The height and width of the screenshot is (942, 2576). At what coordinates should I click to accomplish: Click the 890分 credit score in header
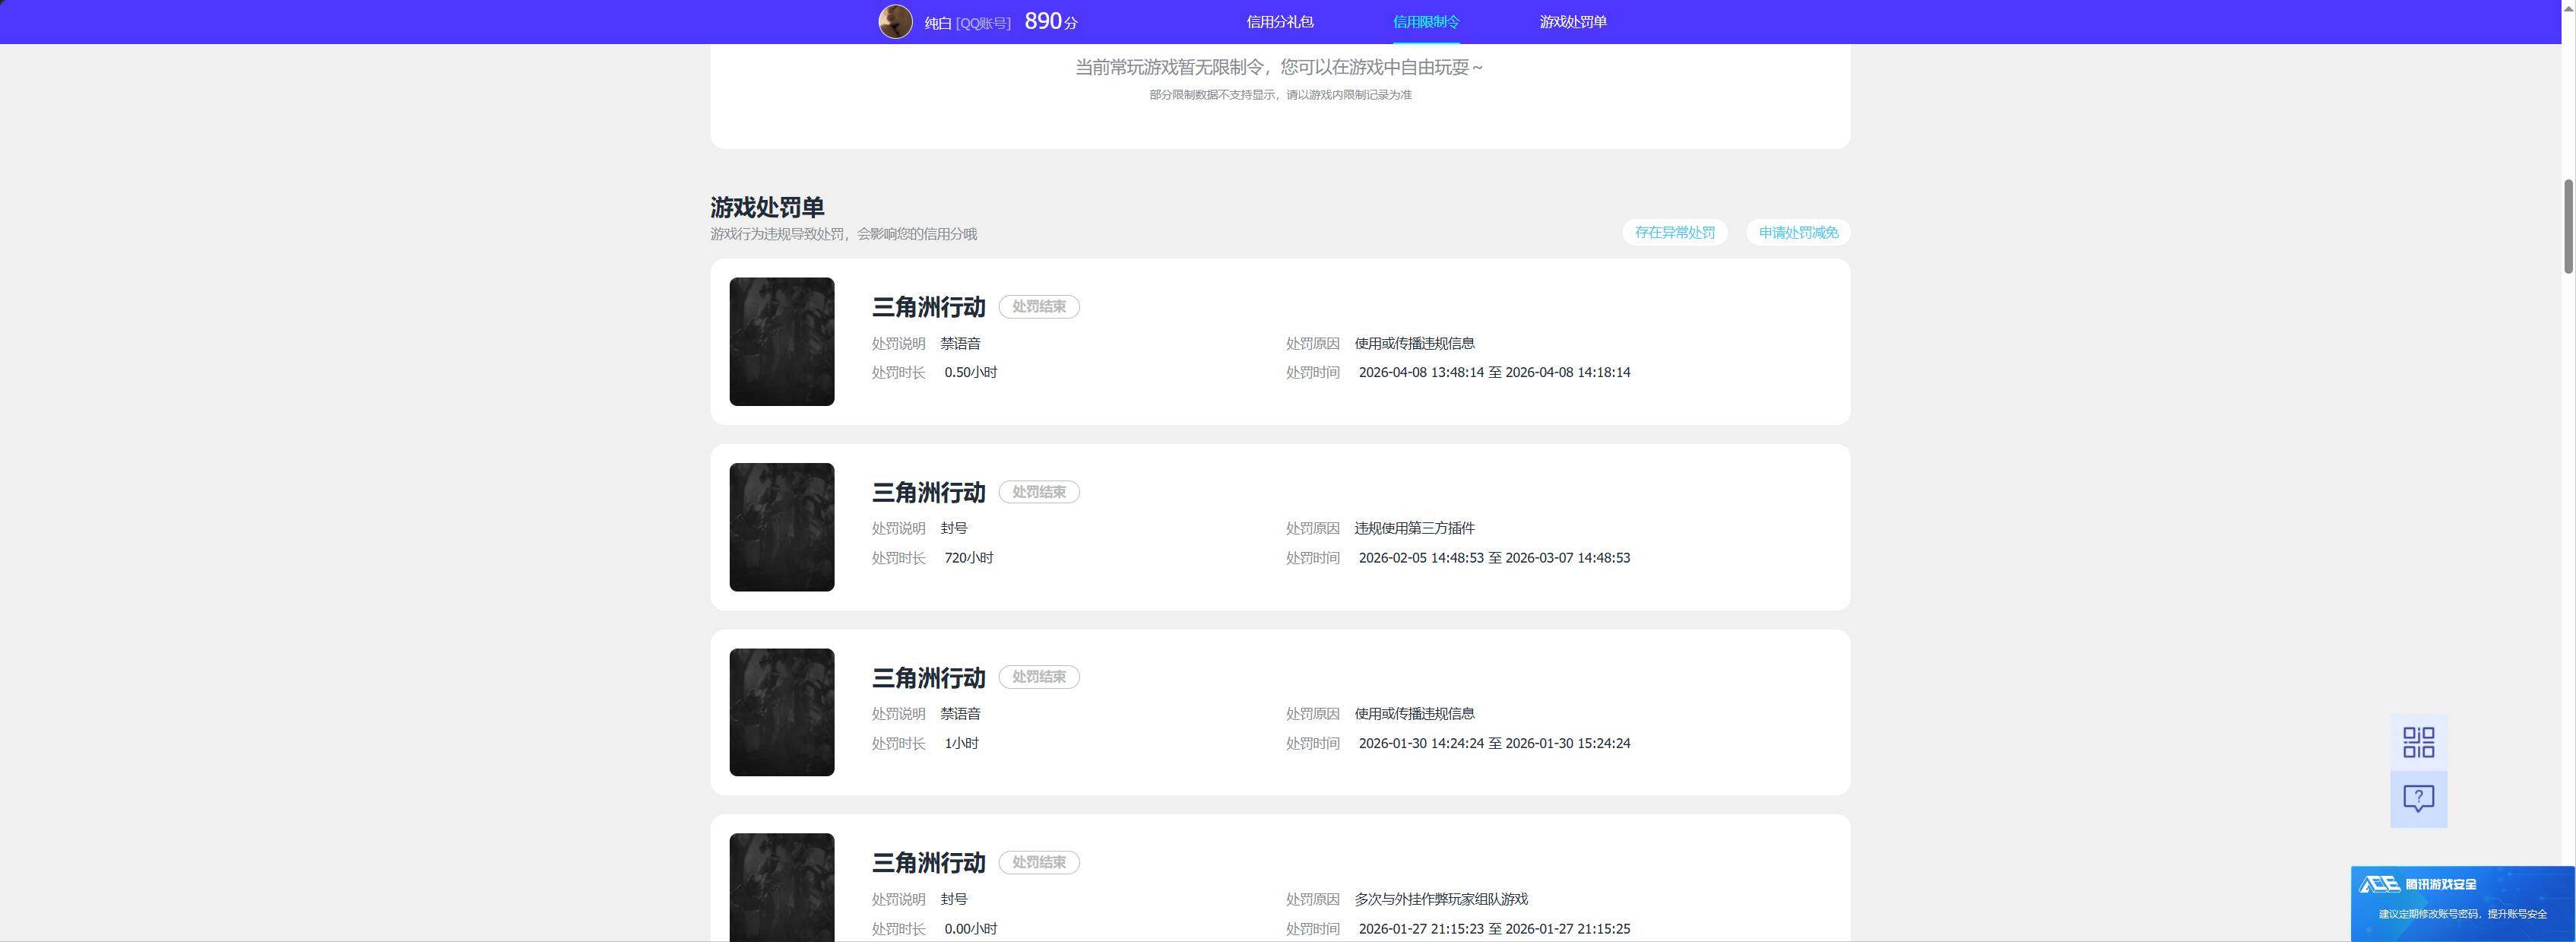(1051, 21)
